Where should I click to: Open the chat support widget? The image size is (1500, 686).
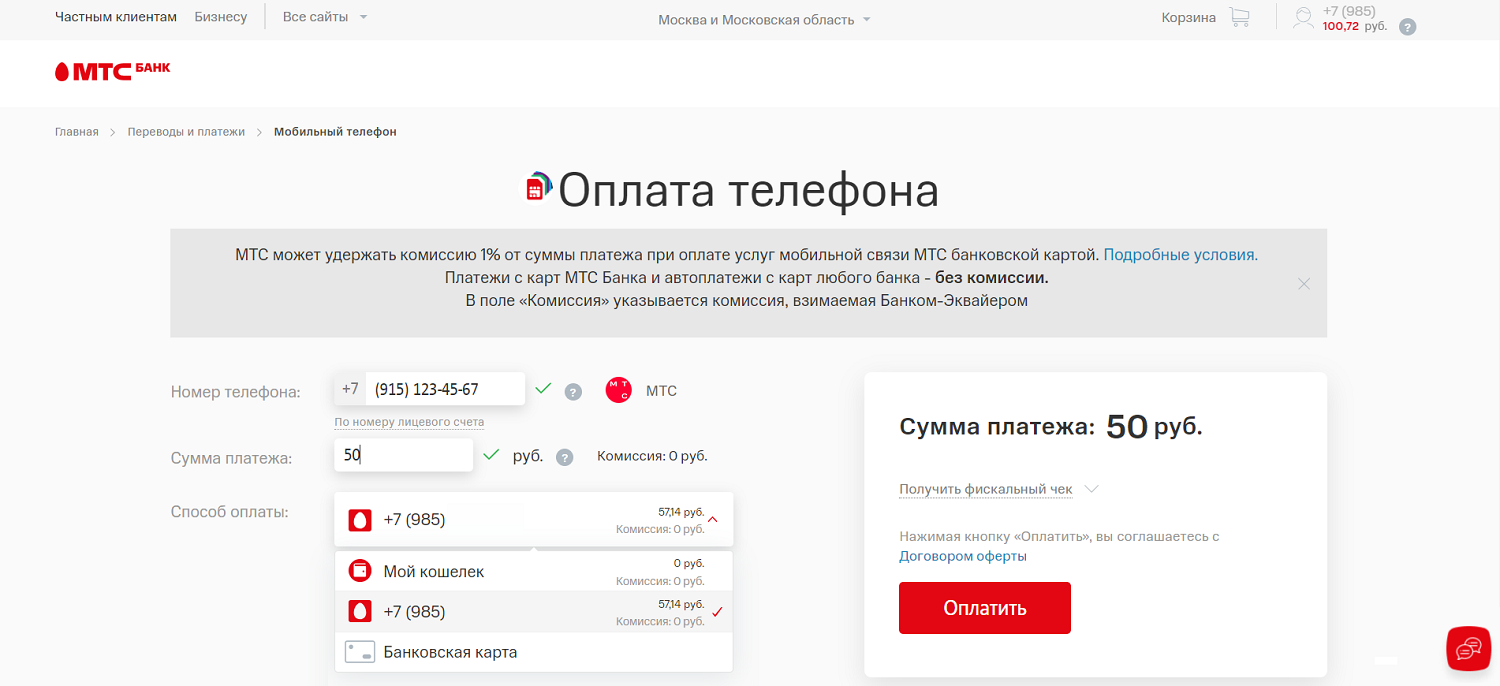[x=1468, y=648]
